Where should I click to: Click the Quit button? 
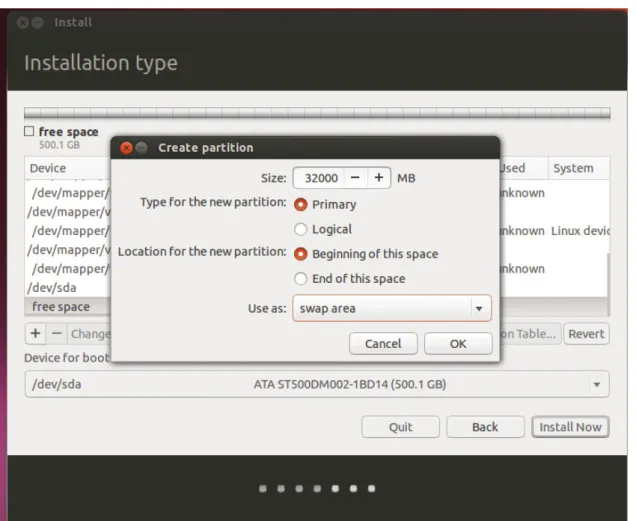[x=400, y=427]
